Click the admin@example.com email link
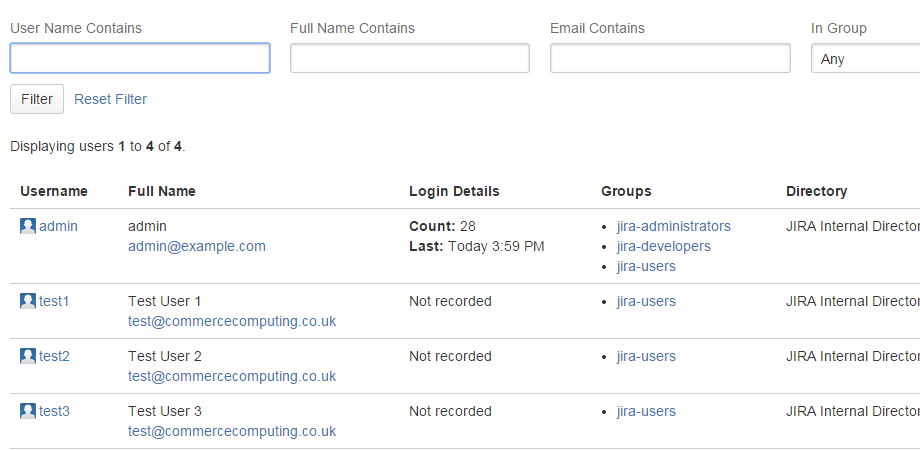Viewport: 920px width, 450px height. tap(197, 246)
